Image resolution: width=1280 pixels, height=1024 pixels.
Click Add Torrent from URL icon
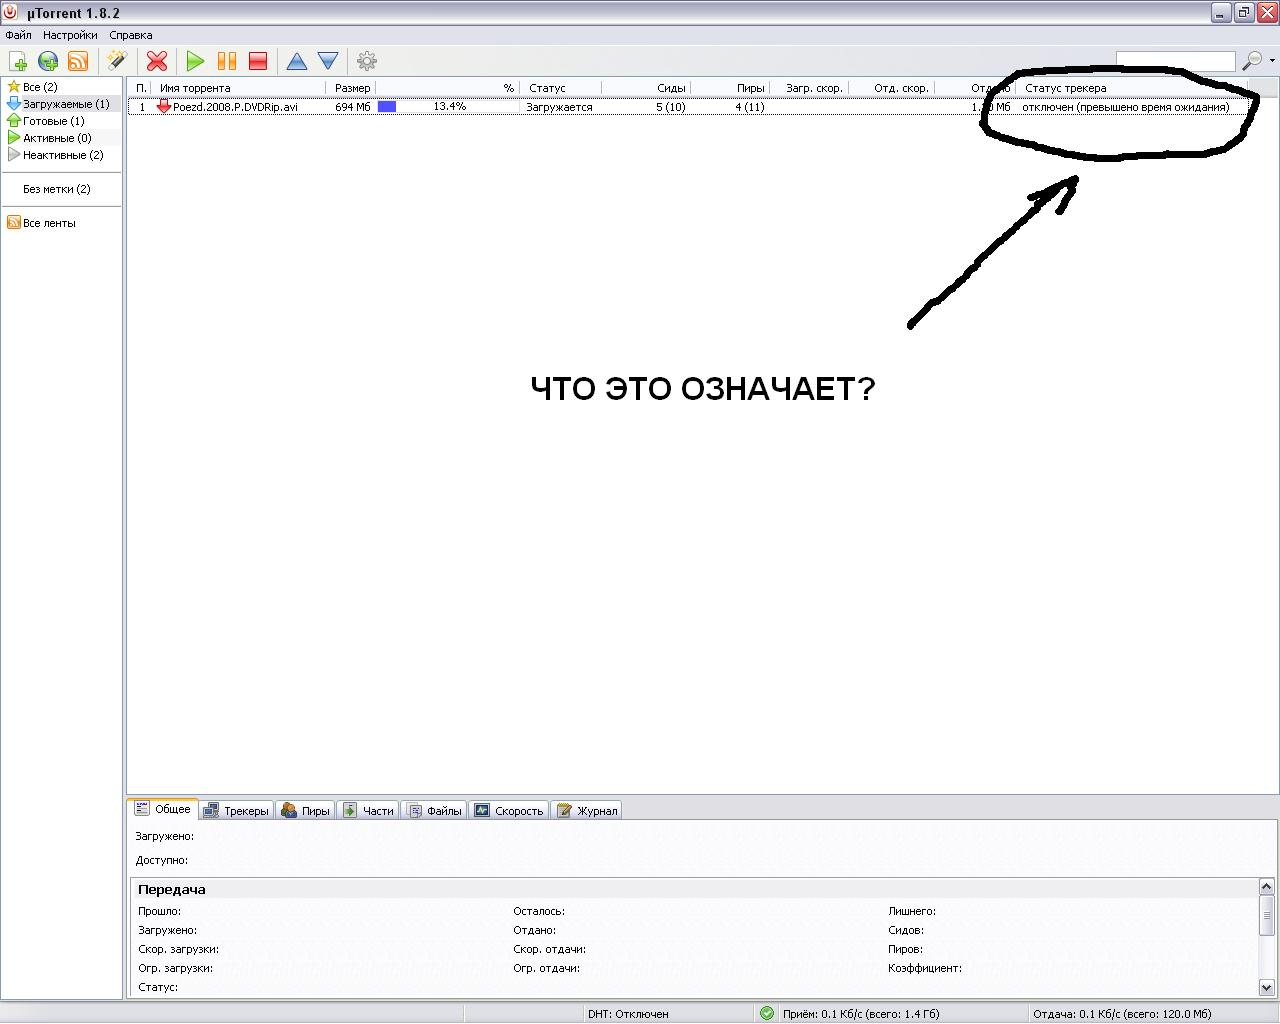(48, 62)
